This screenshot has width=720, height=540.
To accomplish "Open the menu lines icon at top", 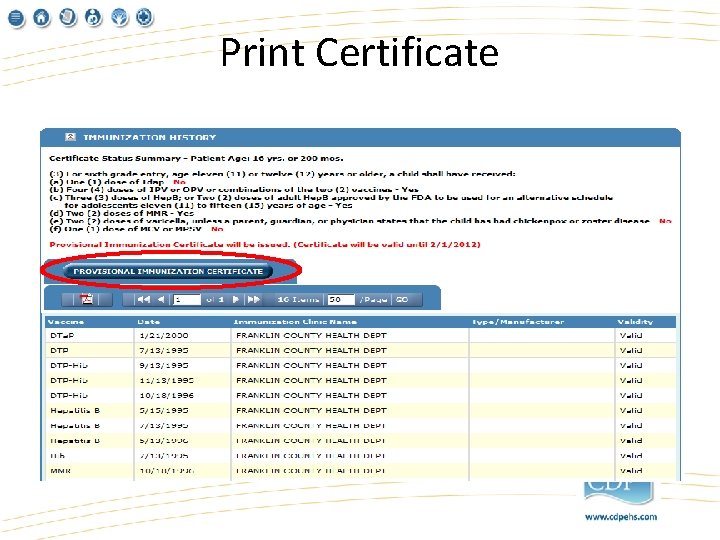I will pos(16,18).
